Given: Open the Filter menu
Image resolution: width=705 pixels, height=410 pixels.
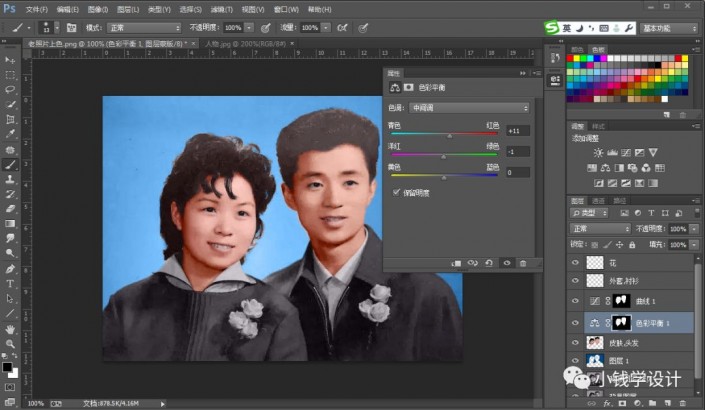Looking at the screenshot, I should pyautogui.click(x=222, y=9).
